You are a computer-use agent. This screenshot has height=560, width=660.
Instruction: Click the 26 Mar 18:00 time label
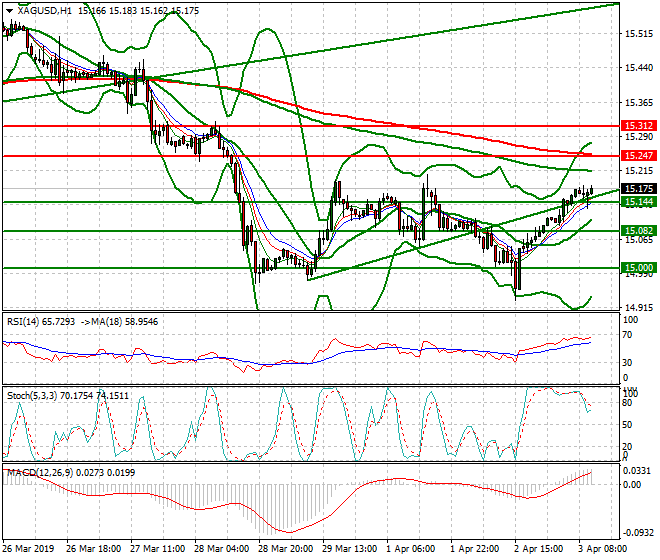tap(93, 549)
